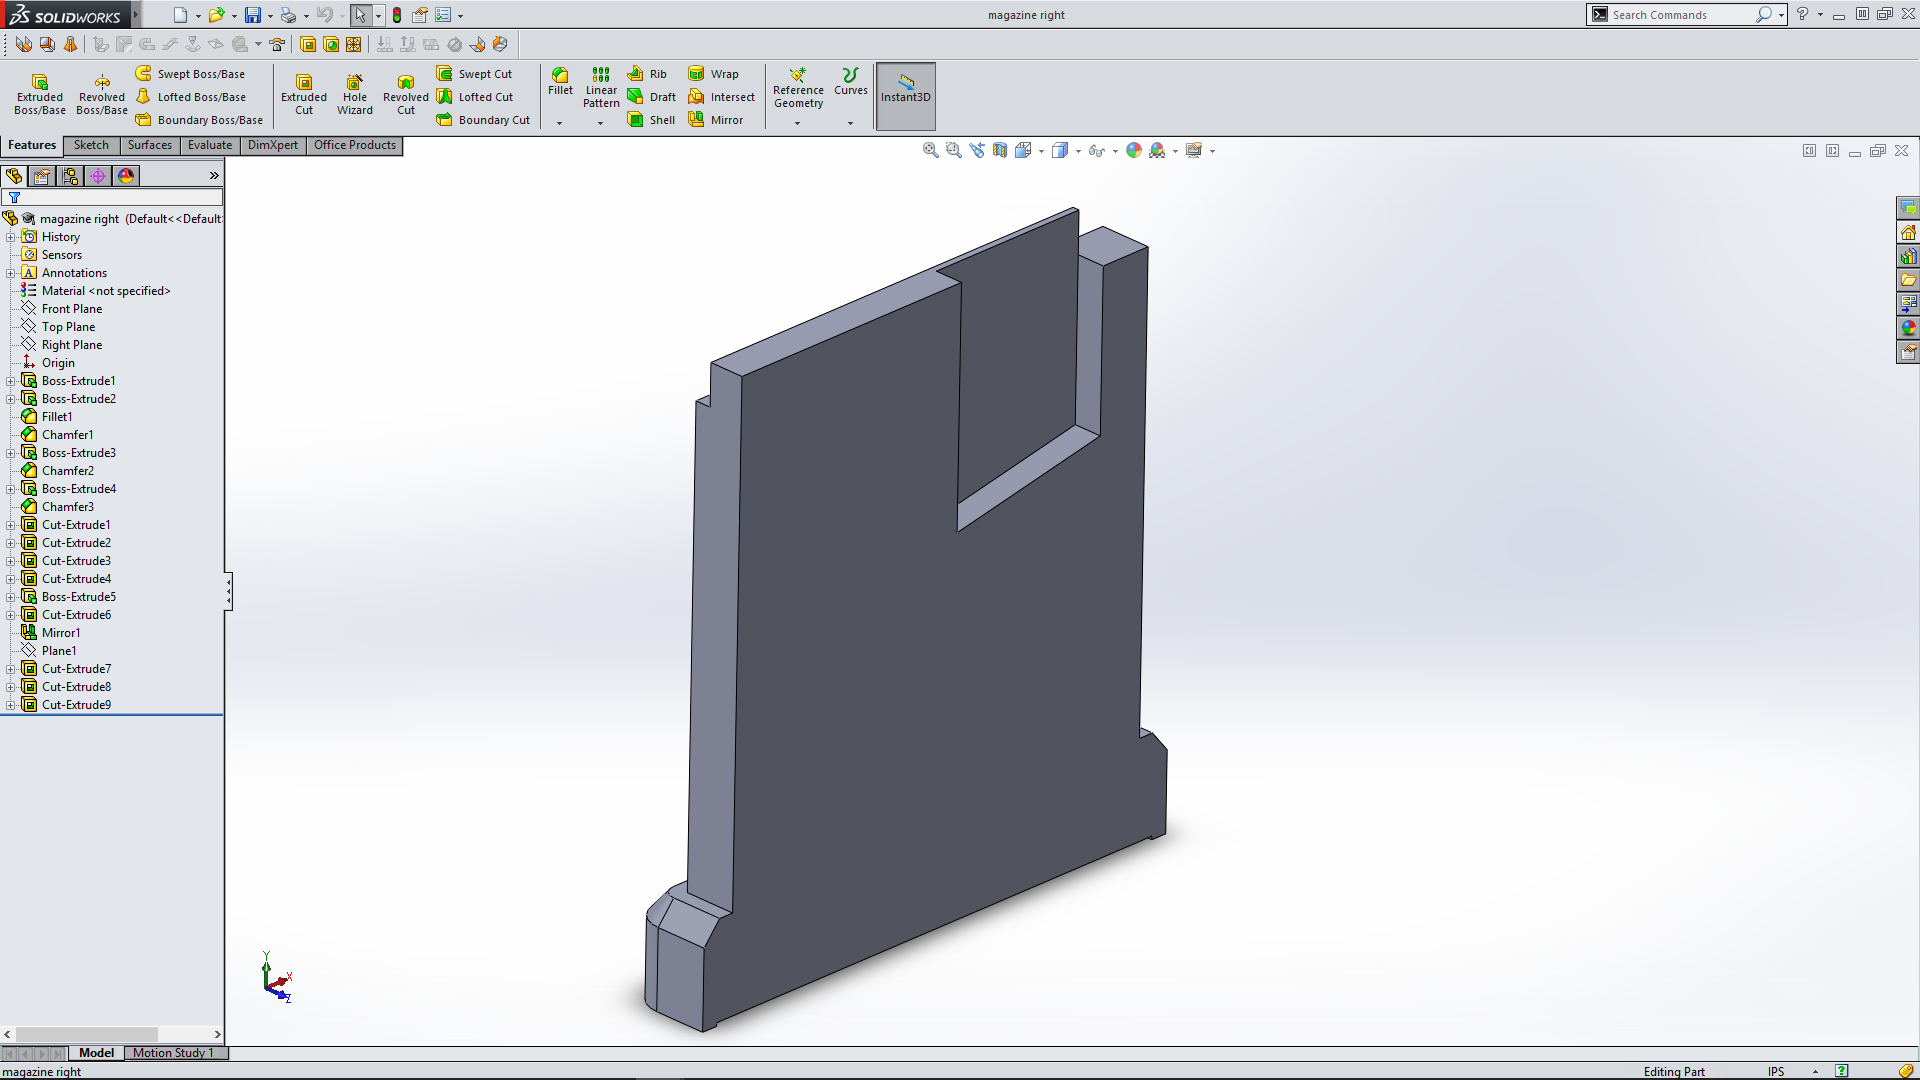Select the Fillet tool
Image resolution: width=1920 pixels, height=1080 pixels.
point(560,76)
